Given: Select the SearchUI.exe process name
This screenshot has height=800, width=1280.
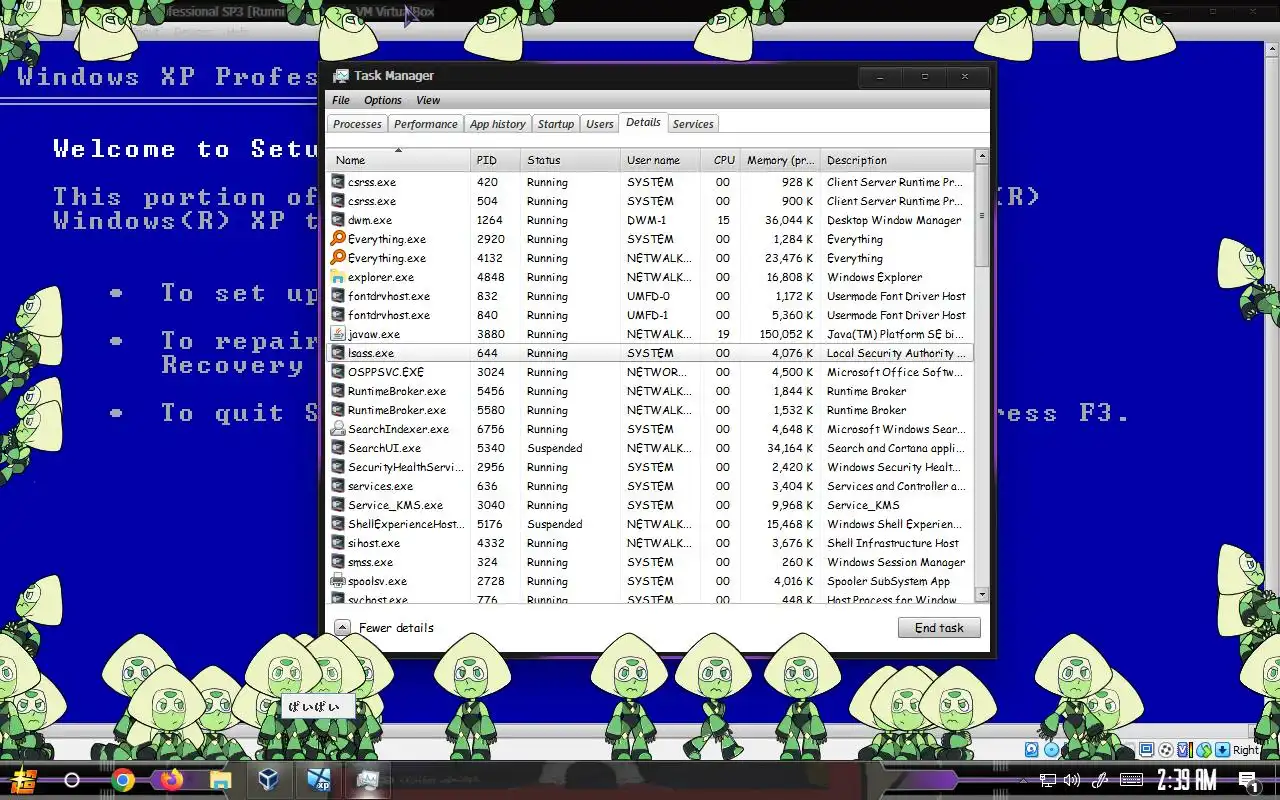Looking at the screenshot, I should pyautogui.click(x=384, y=448).
